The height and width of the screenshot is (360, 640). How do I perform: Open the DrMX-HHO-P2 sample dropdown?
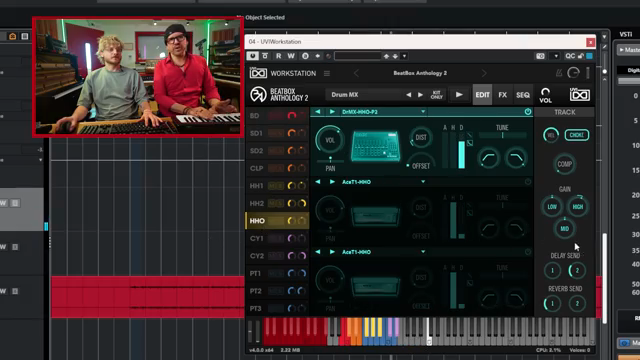pos(423,111)
